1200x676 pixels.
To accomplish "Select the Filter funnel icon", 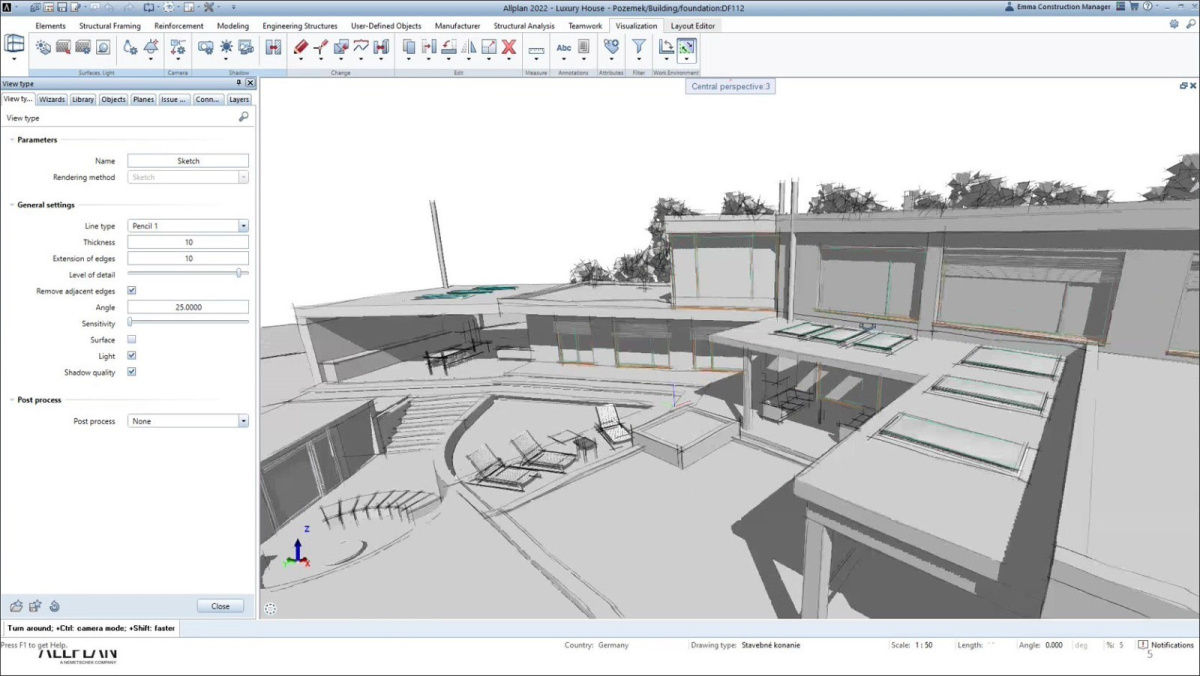I will pos(638,47).
